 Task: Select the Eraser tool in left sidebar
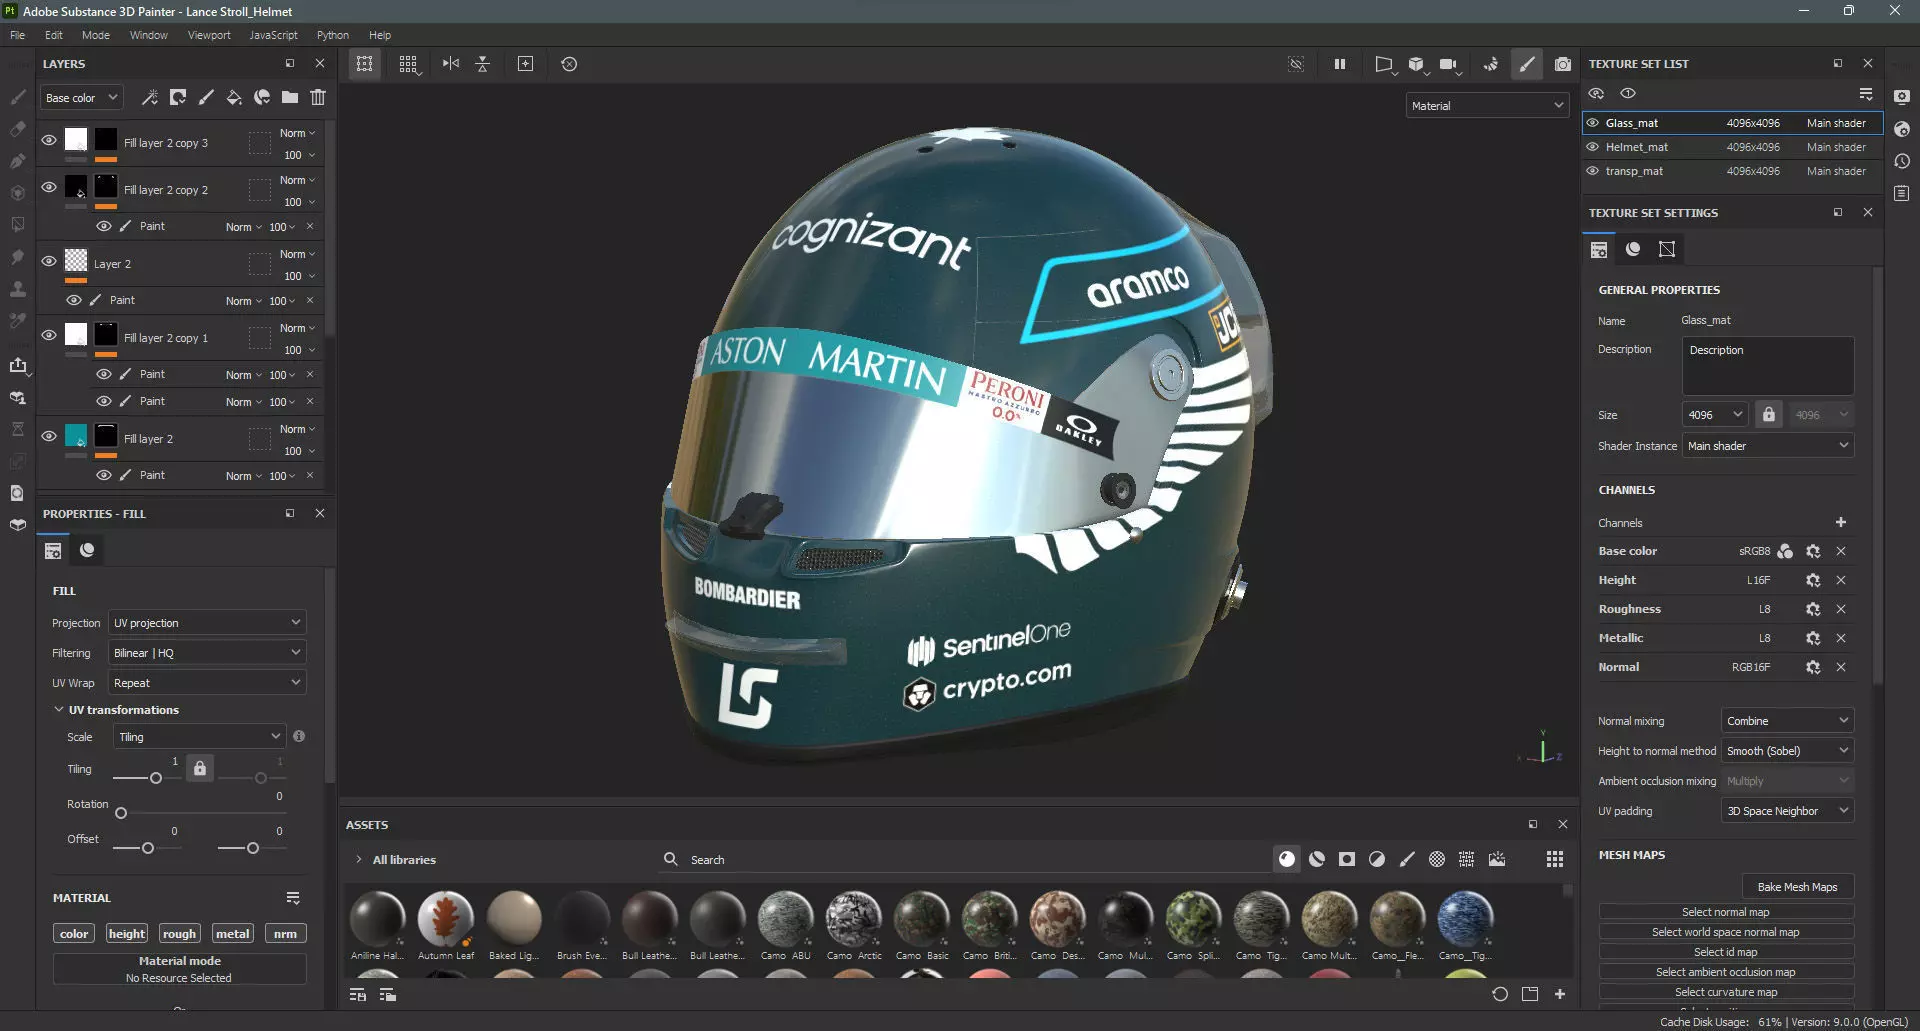pyautogui.click(x=17, y=129)
